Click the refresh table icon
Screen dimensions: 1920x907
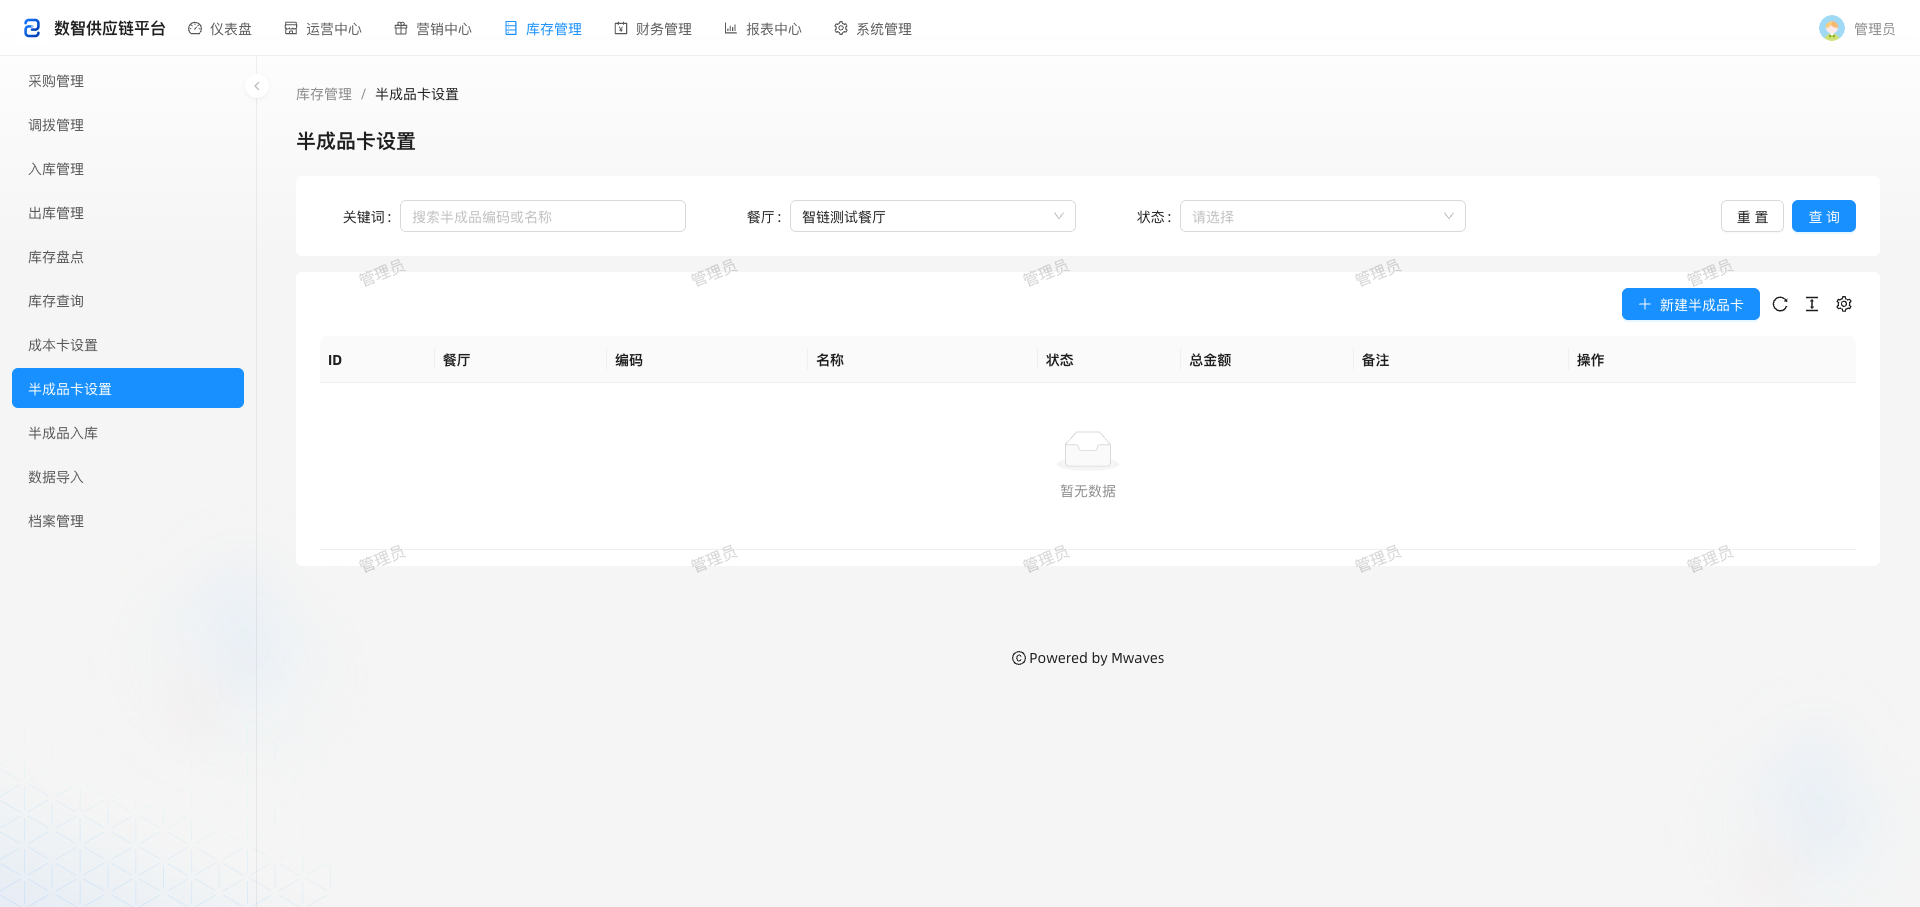(1780, 304)
